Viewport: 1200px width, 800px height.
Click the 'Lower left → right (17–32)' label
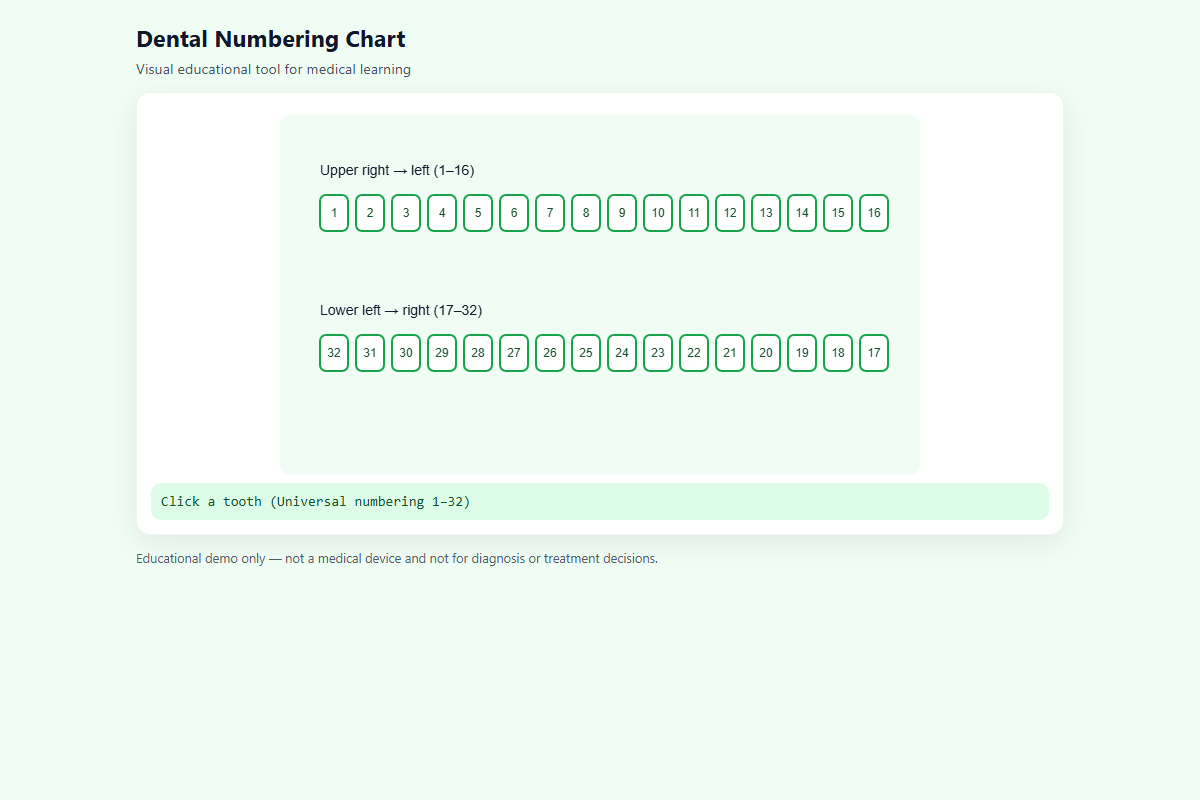[401, 310]
